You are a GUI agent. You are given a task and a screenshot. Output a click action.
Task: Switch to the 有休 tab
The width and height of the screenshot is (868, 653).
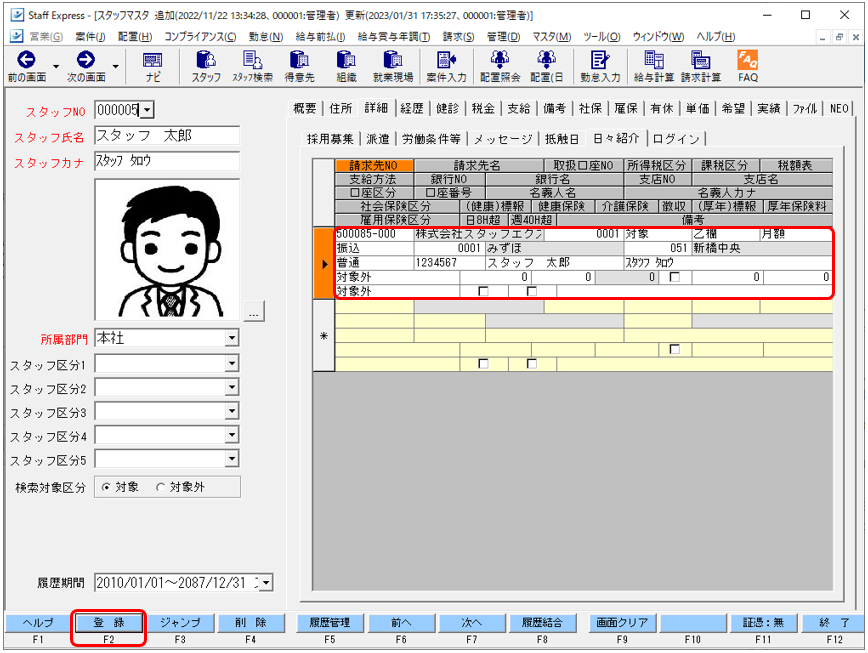coord(662,108)
